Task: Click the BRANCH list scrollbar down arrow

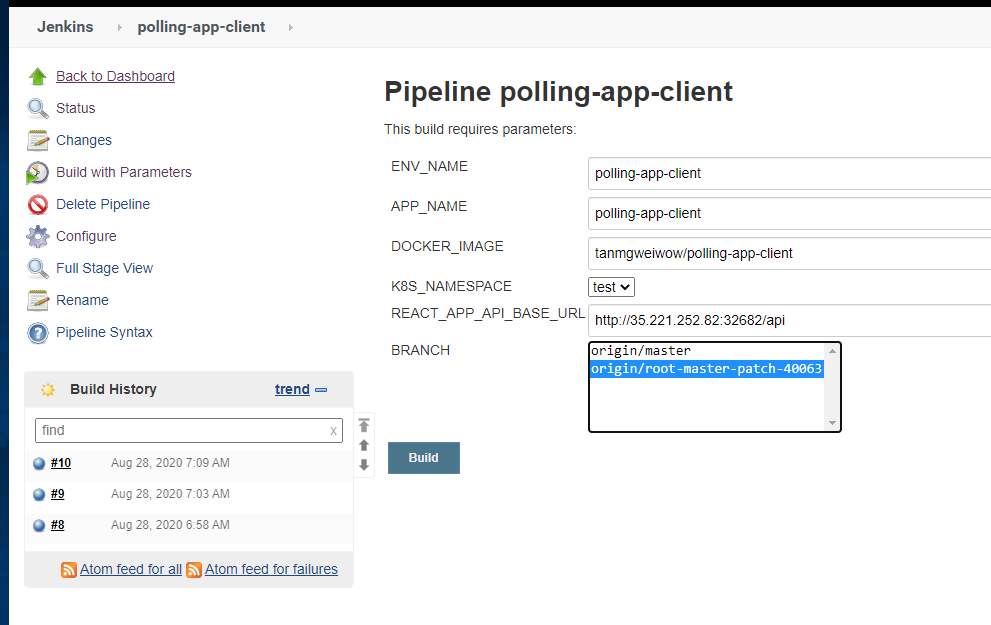Action: [x=832, y=423]
